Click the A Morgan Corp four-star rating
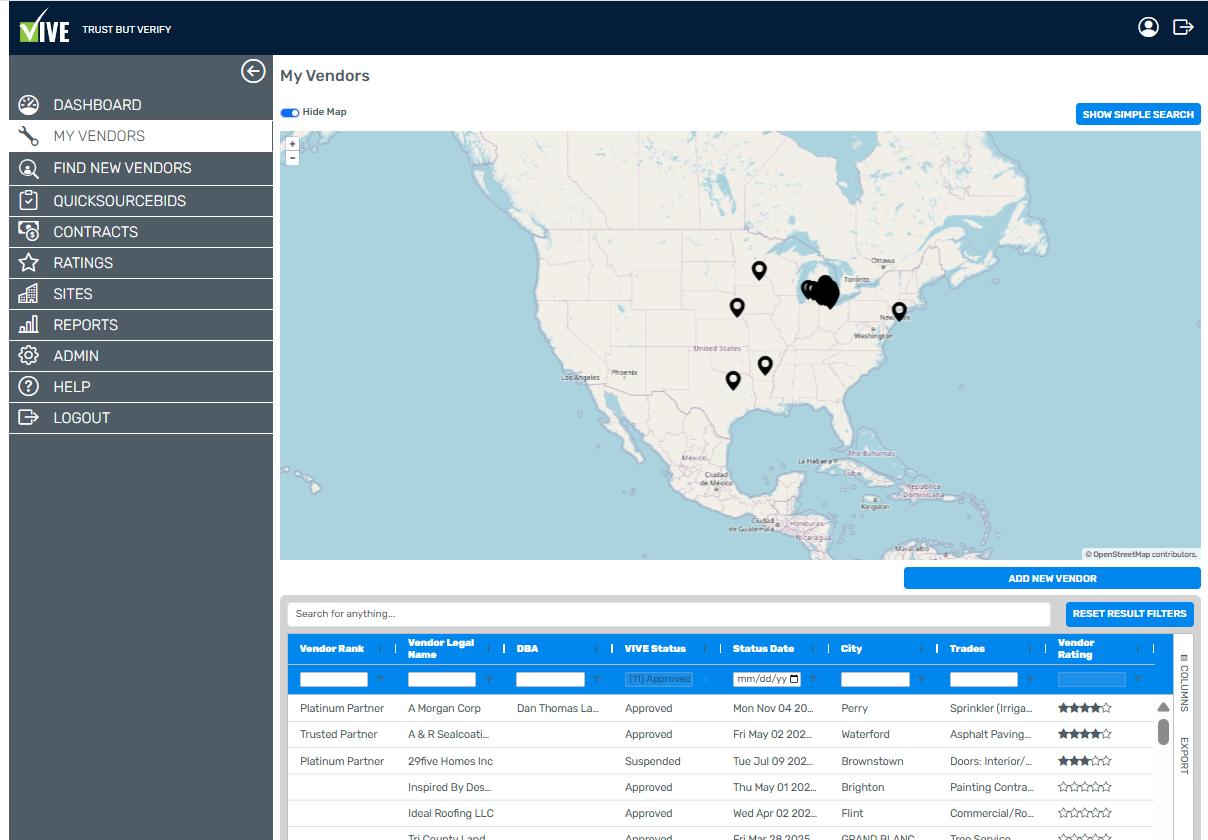Viewport: 1208px width, 840px height. pos(1085,708)
